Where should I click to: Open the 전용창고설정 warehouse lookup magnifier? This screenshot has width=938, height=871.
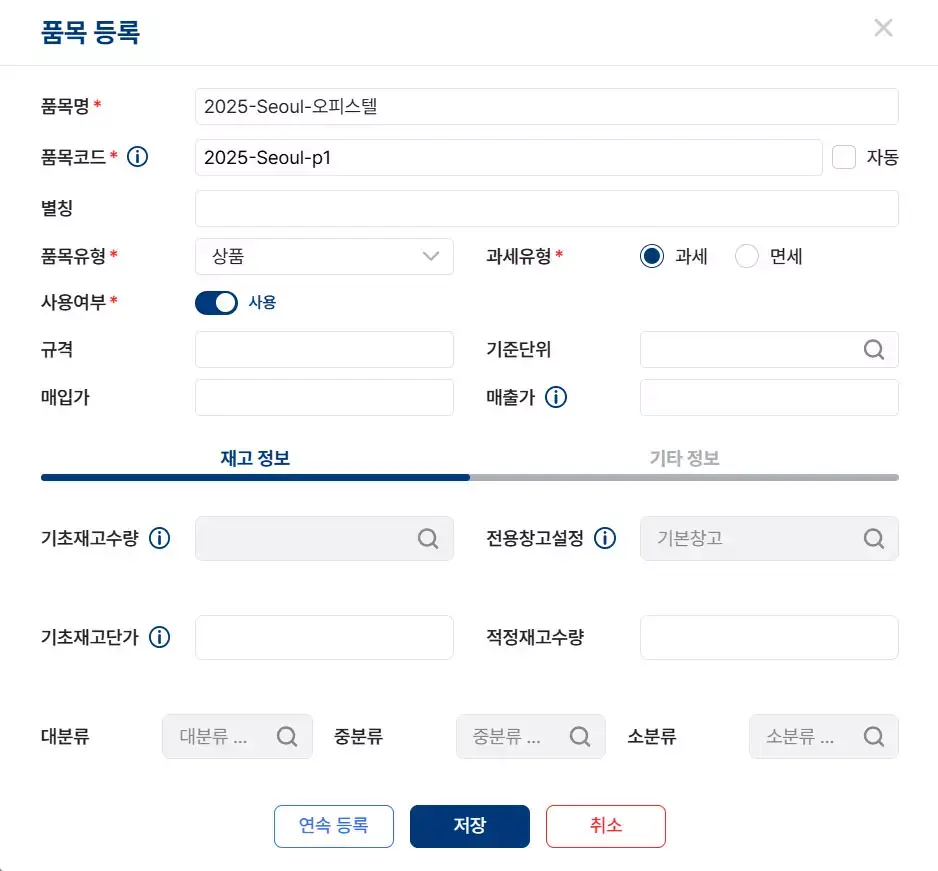pyautogui.click(x=874, y=538)
